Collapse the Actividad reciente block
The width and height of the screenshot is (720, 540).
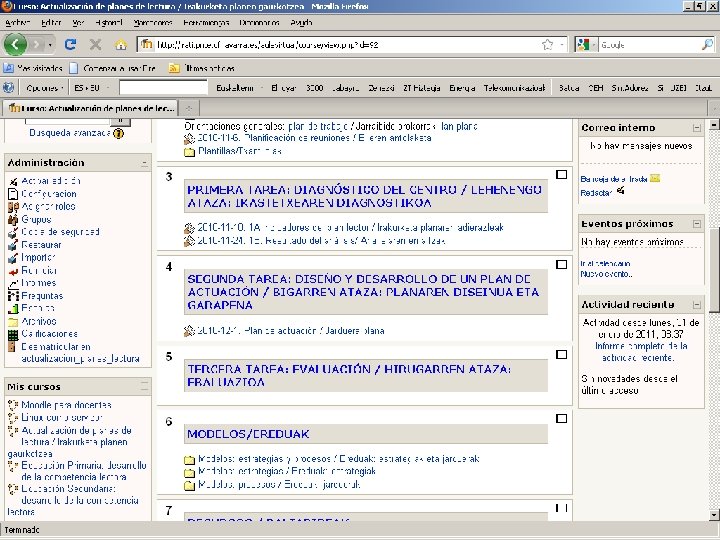click(697, 304)
